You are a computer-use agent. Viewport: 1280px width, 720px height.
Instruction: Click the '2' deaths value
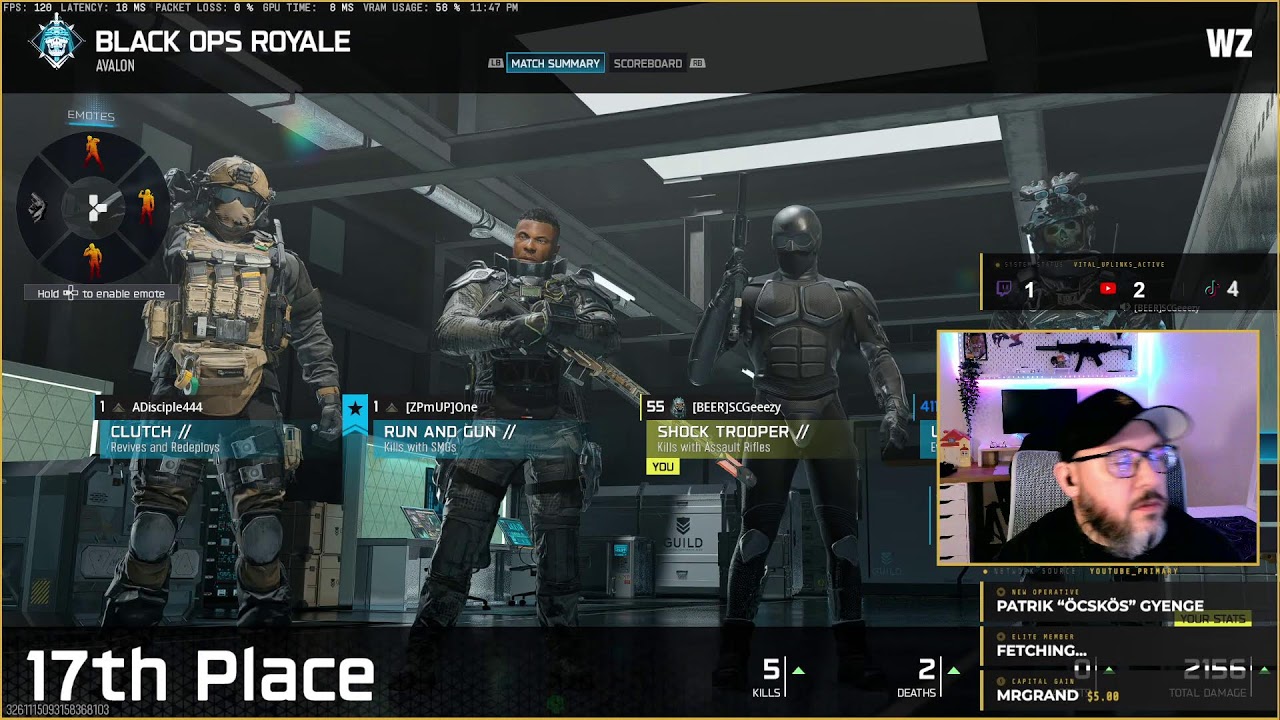click(x=927, y=669)
